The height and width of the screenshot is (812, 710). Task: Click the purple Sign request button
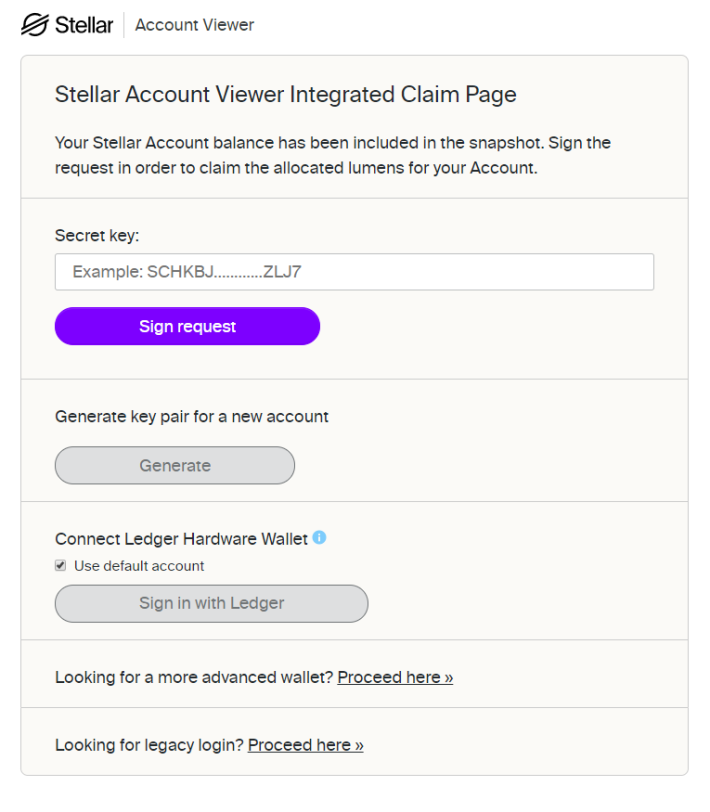coord(187,326)
